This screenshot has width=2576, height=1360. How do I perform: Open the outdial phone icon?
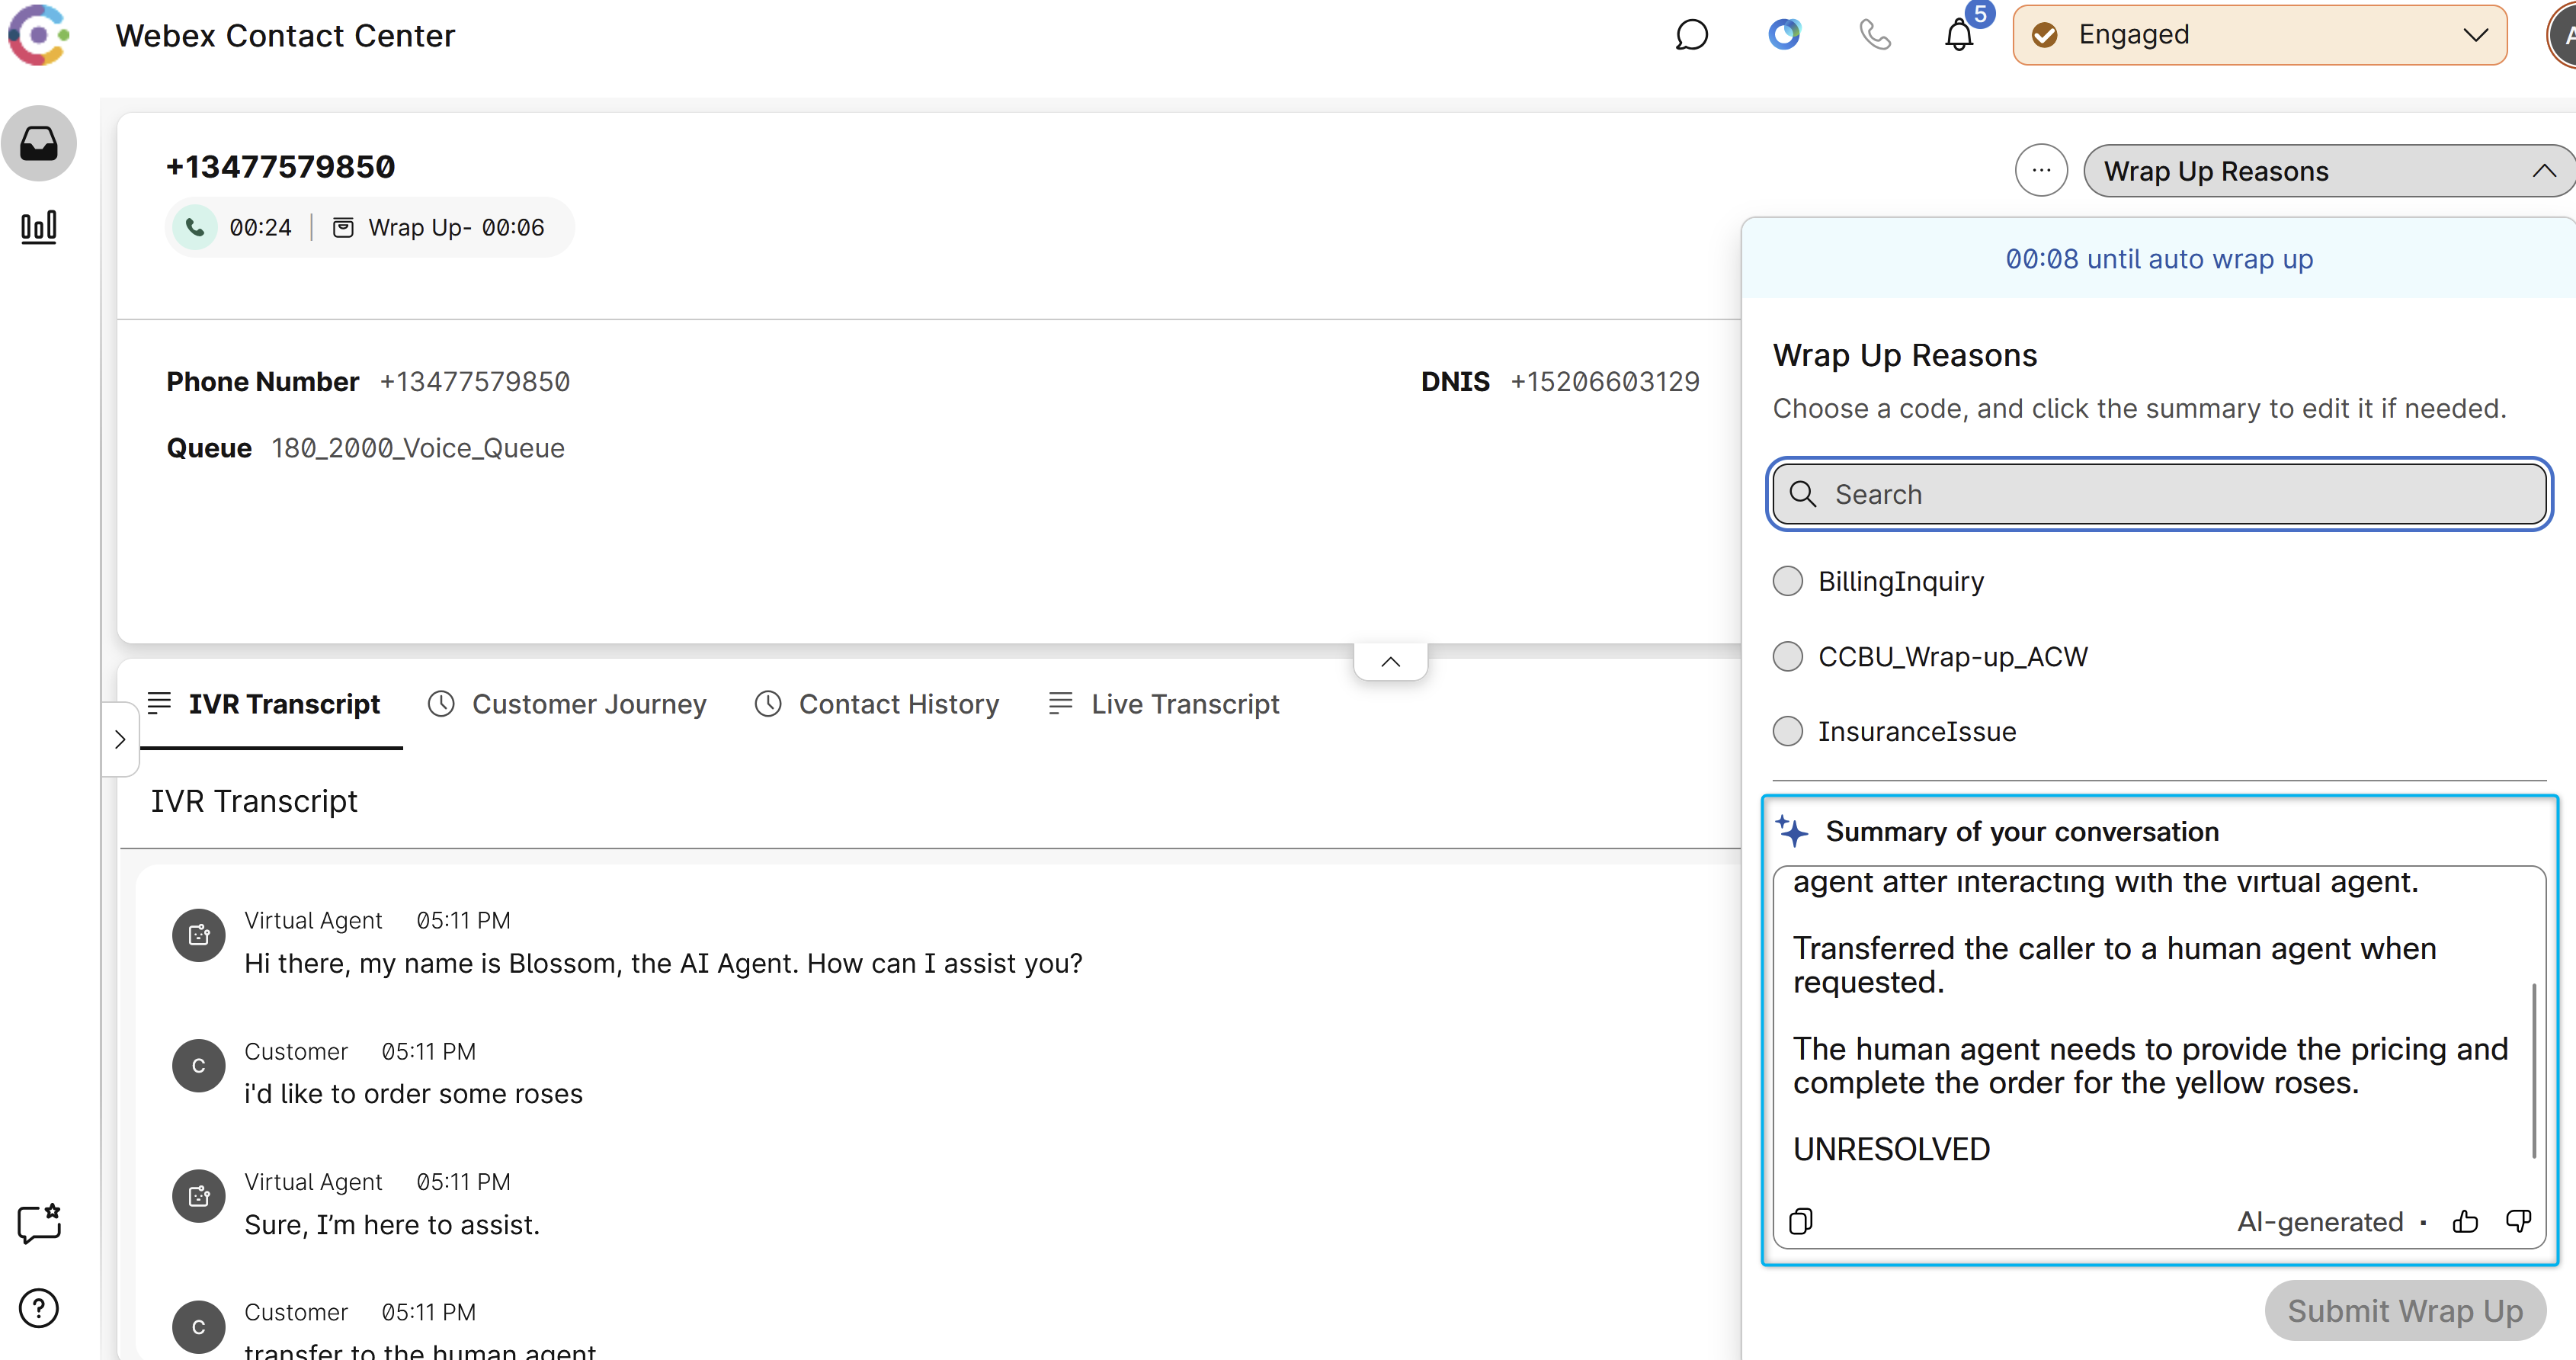[x=1874, y=36]
